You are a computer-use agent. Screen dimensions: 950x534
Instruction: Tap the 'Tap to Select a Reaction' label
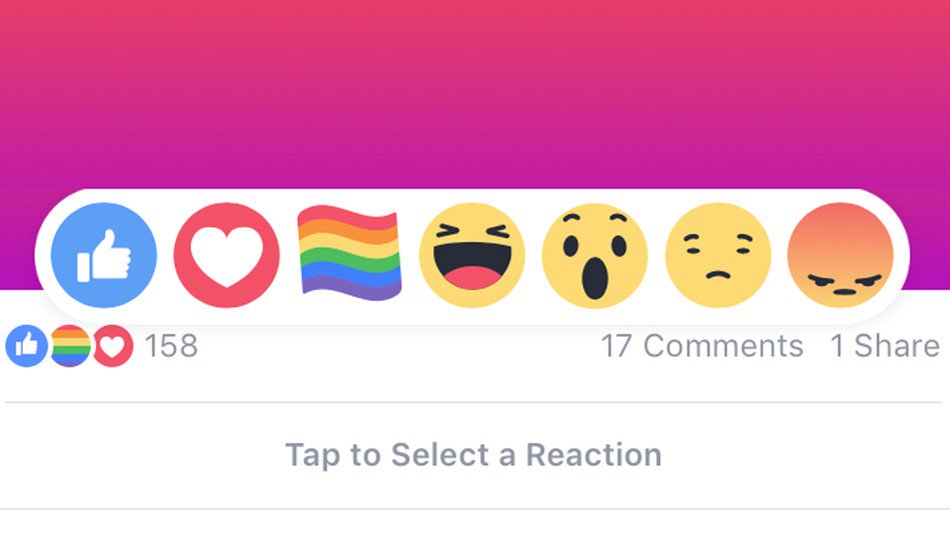coord(473,455)
